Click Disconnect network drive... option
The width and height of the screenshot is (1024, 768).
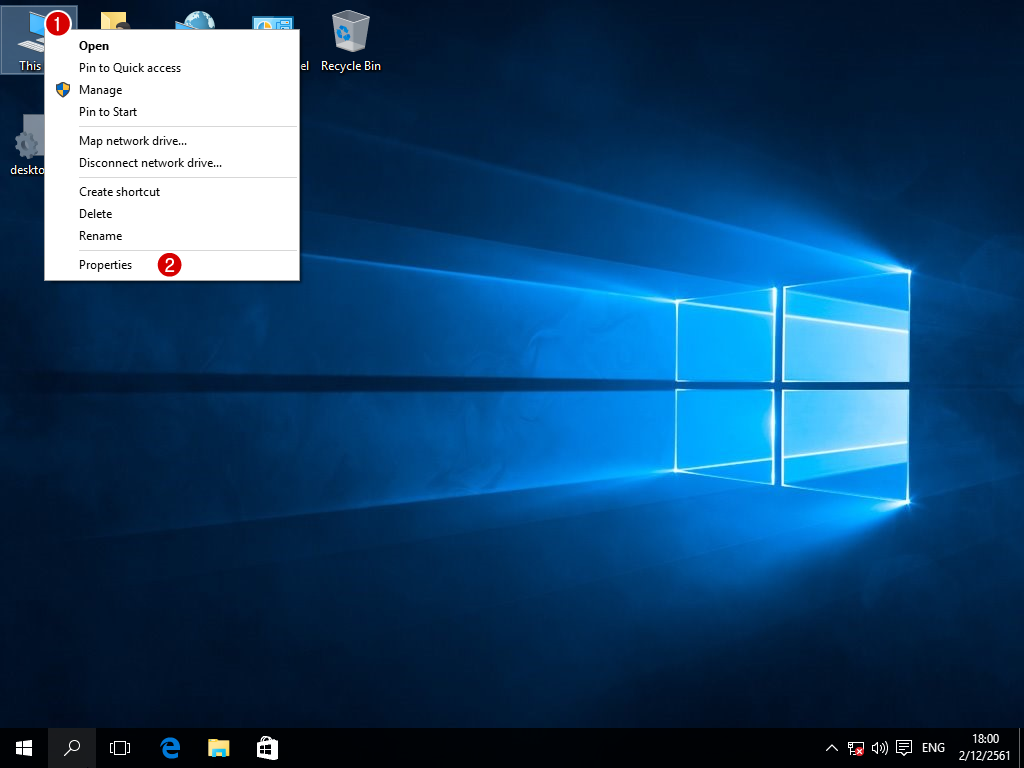pos(150,163)
